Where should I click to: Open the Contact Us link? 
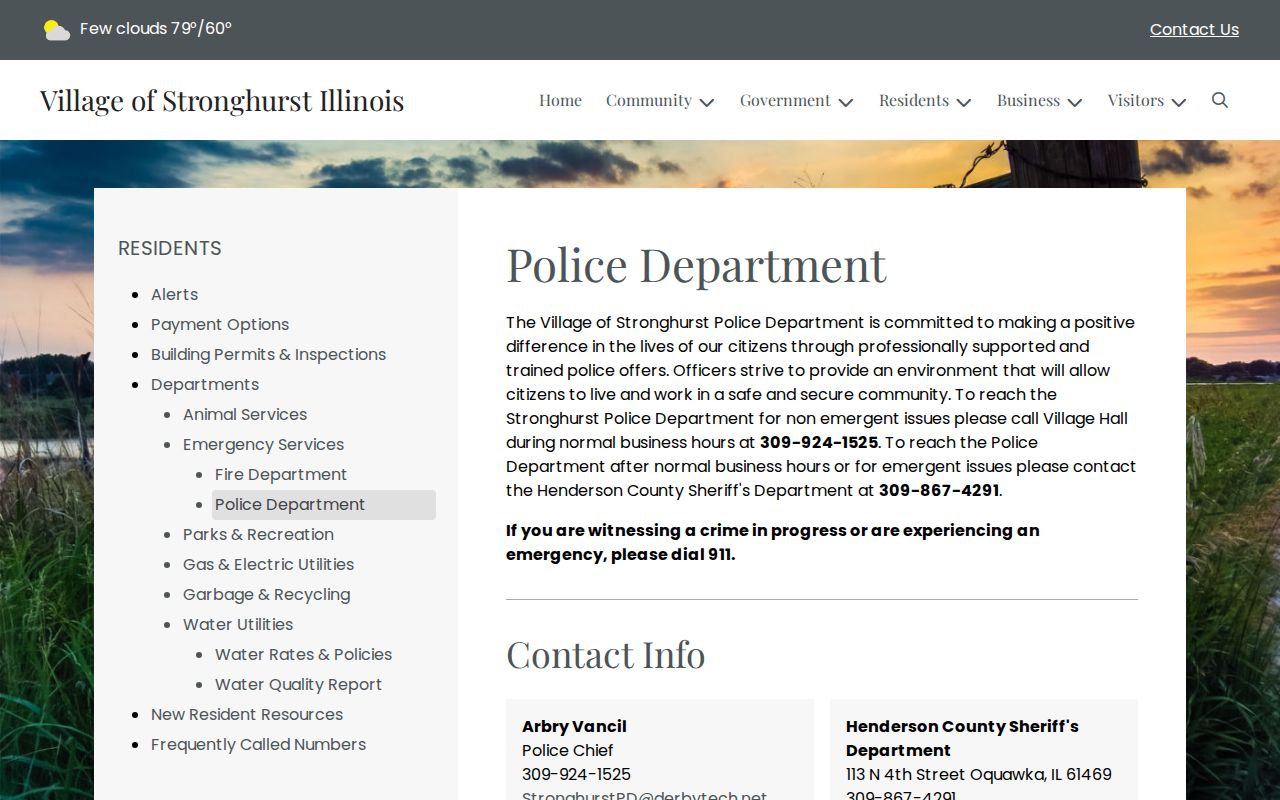pyautogui.click(x=1194, y=30)
